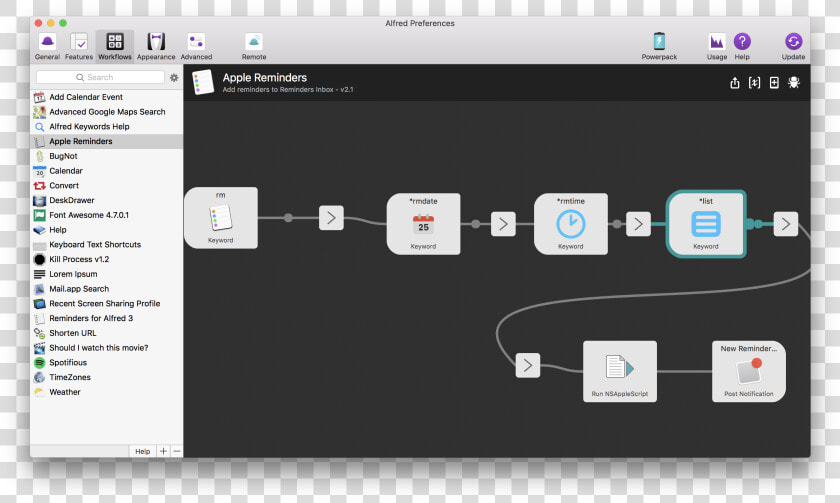Select the Calendar workflow
The image size is (840, 503).
click(x=107, y=171)
